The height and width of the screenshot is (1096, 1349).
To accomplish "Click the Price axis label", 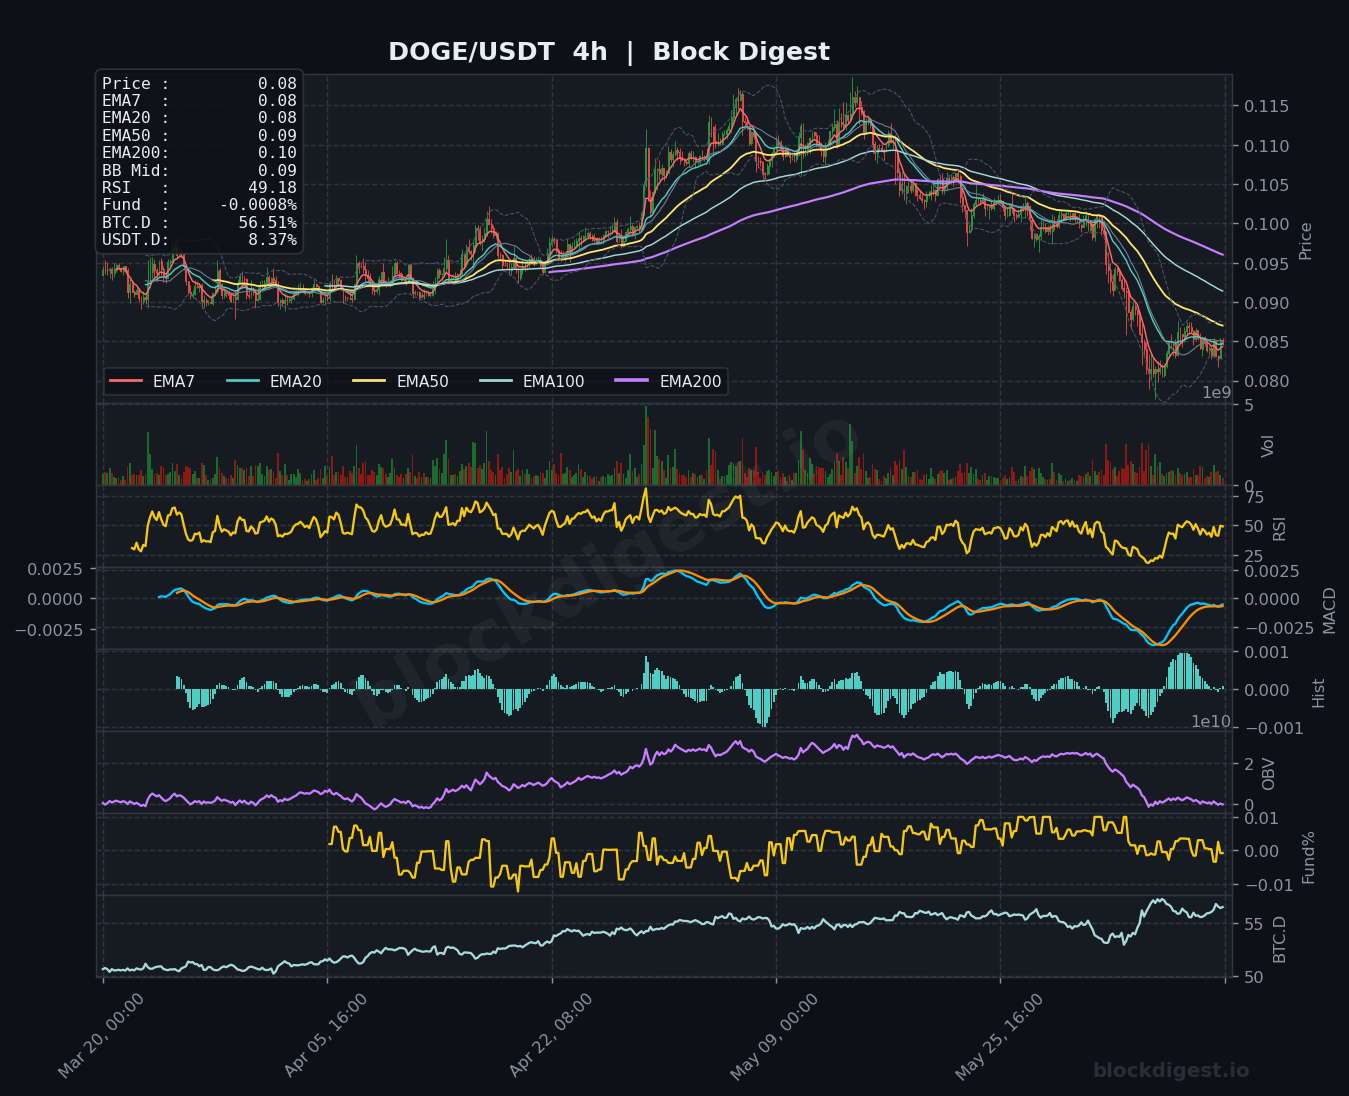I will (1306, 241).
